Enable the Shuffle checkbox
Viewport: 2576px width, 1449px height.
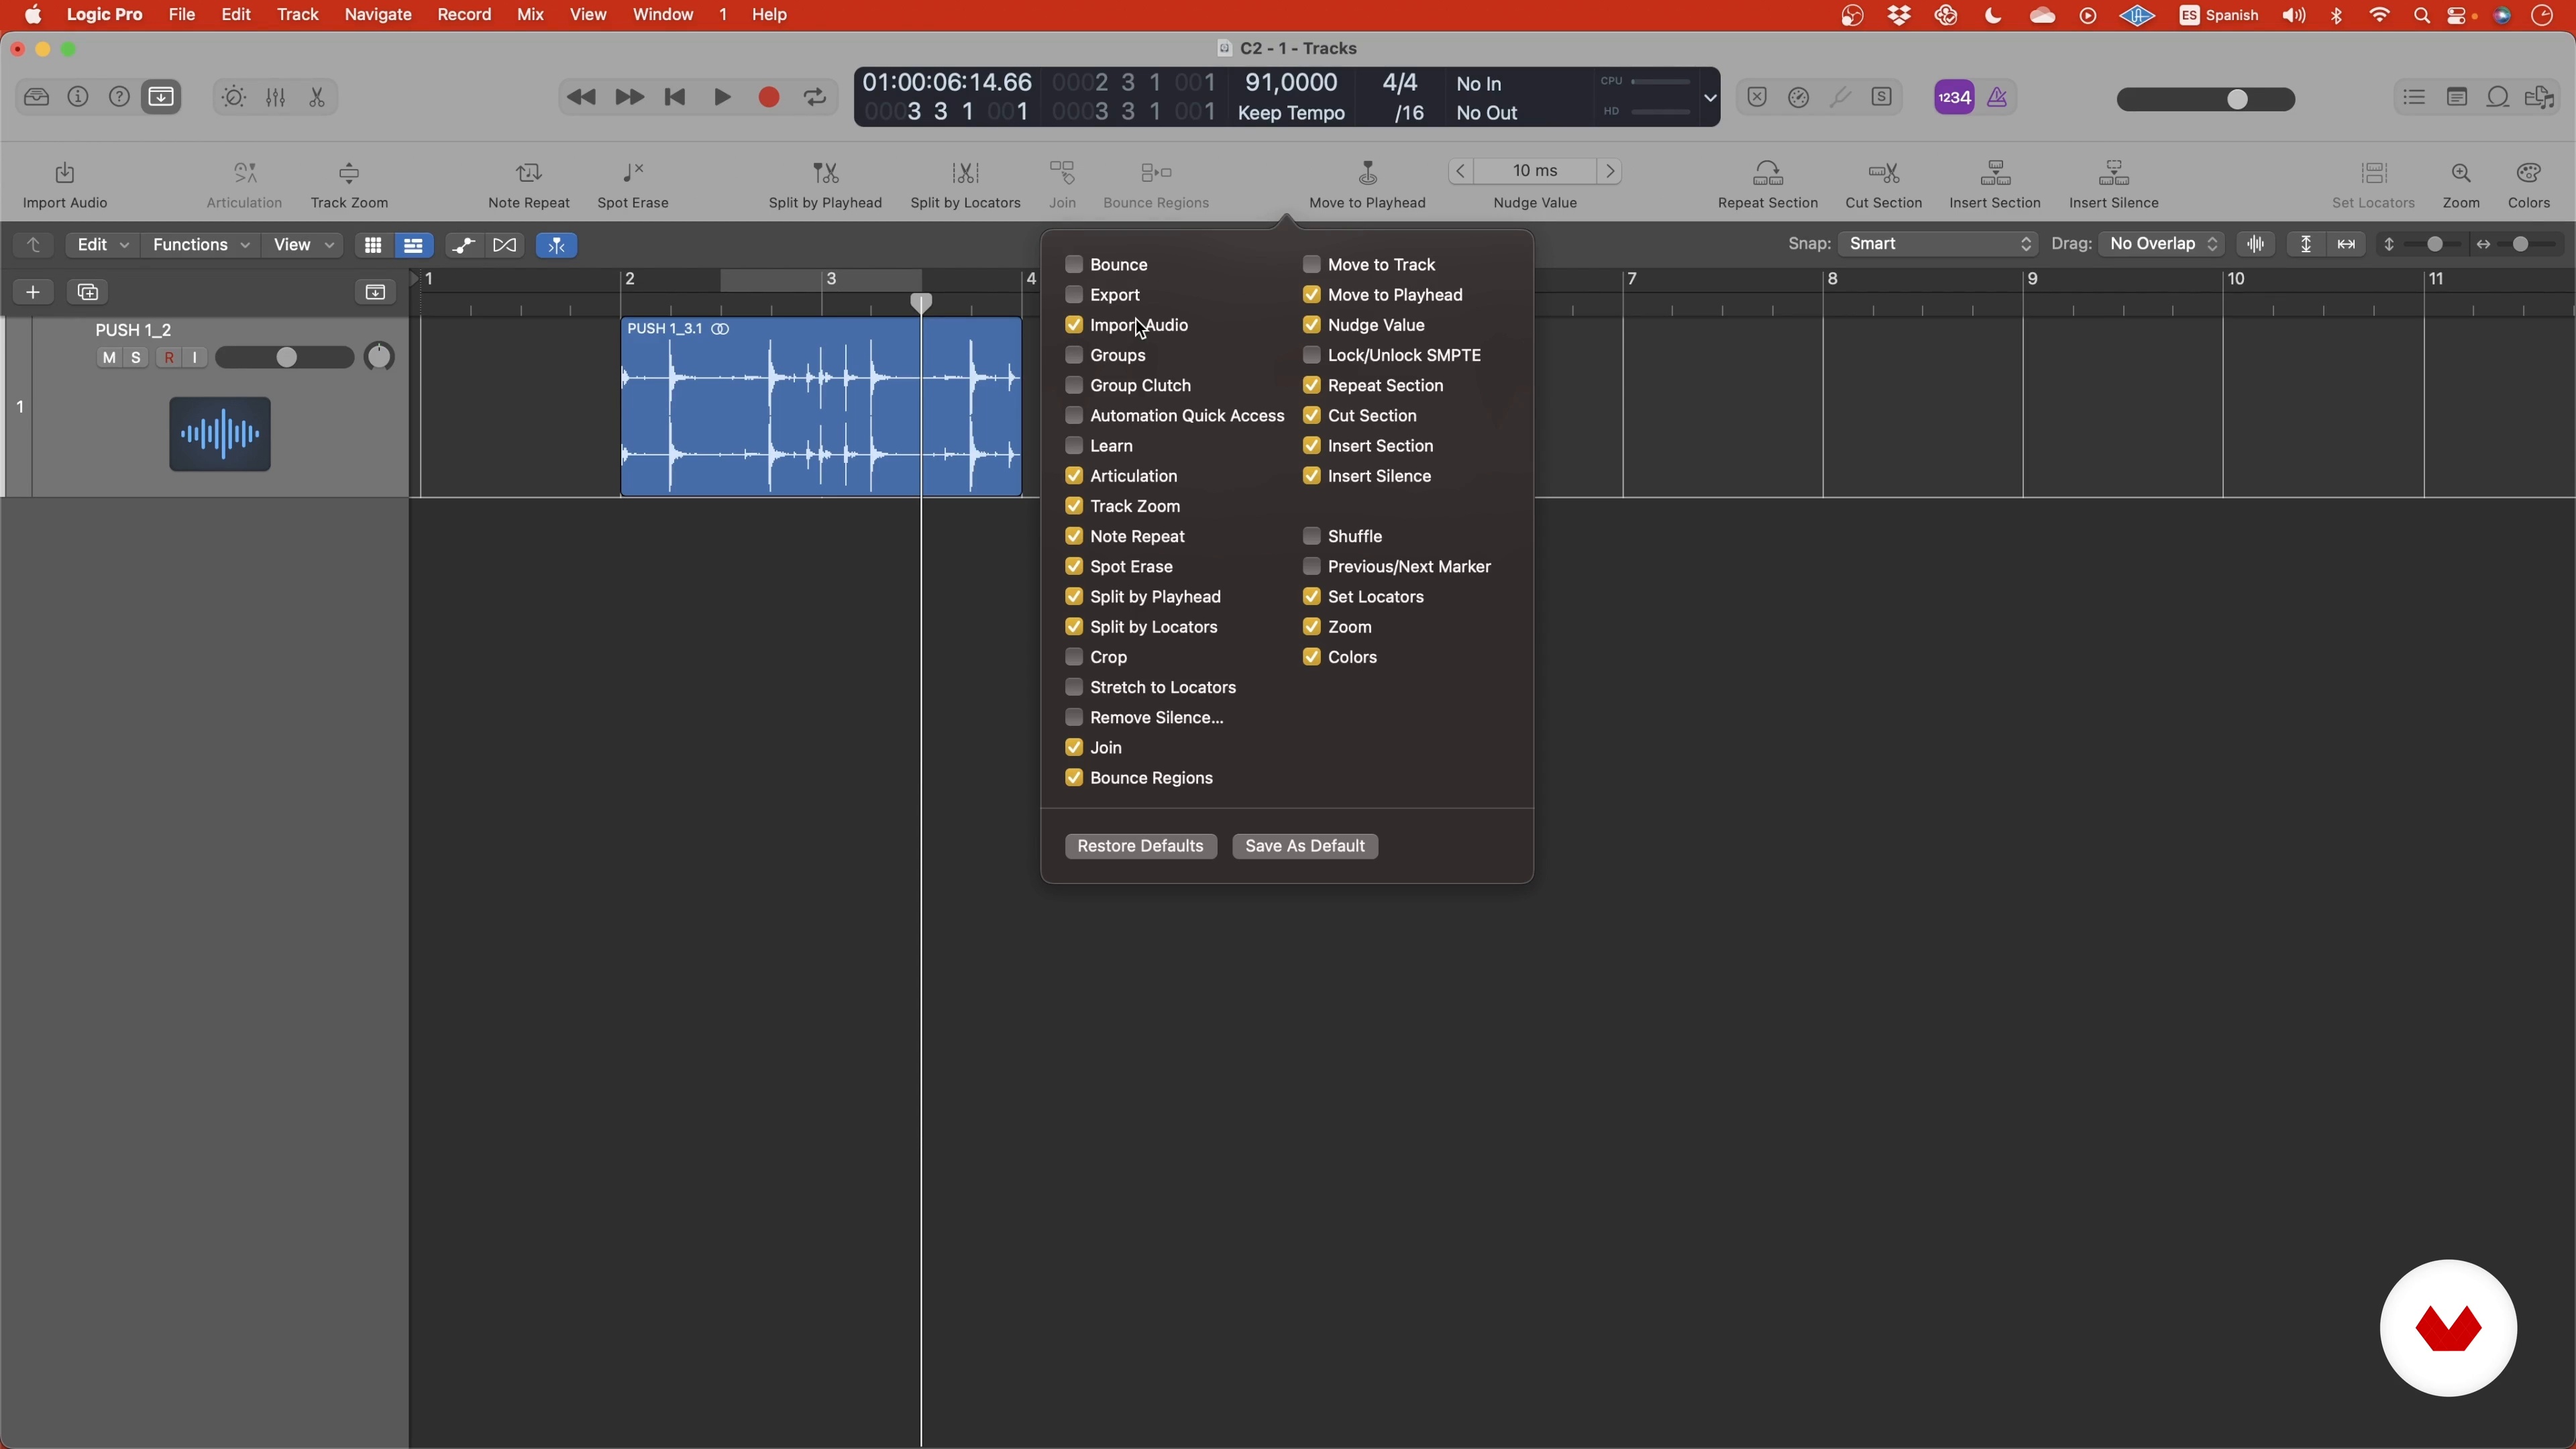[x=1312, y=536]
